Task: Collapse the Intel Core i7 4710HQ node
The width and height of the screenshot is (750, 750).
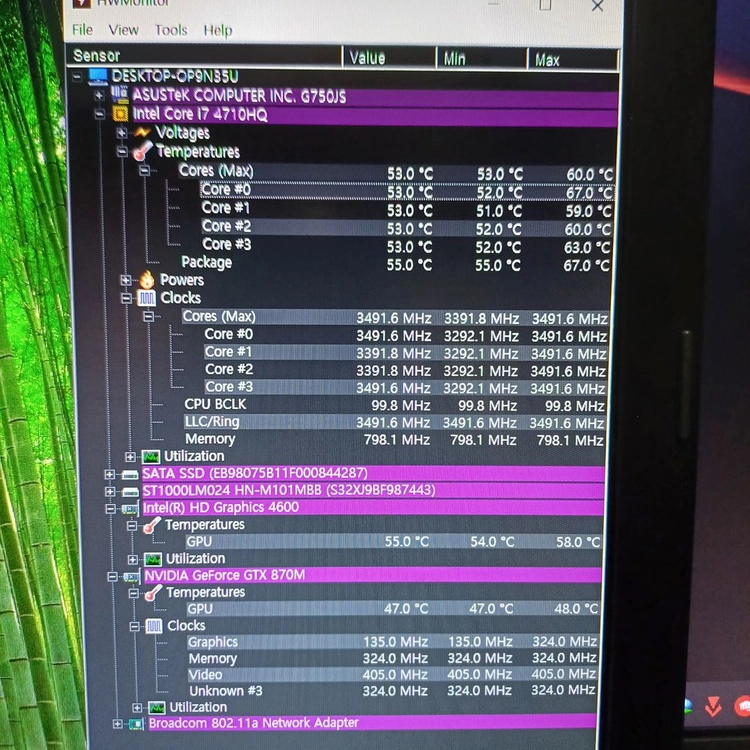Action: (x=99, y=114)
